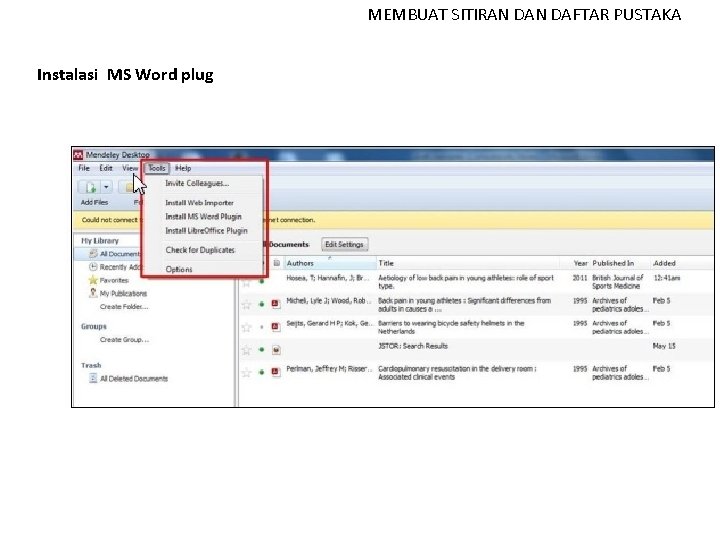Click the Trash section header
This screenshot has height=540, width=720.
pos(91,365)
